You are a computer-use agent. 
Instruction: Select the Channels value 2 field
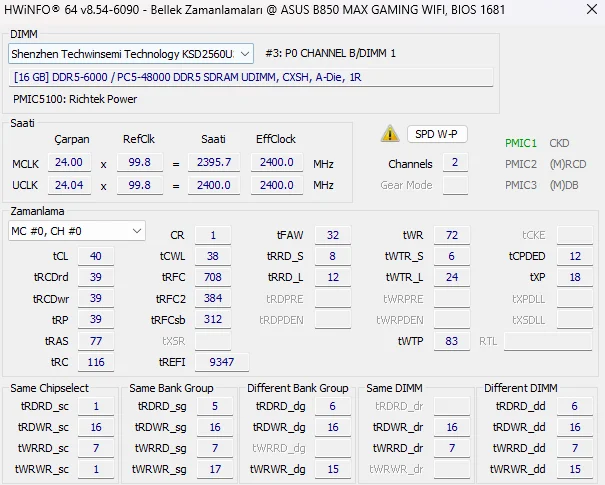(x=455, y=162)
